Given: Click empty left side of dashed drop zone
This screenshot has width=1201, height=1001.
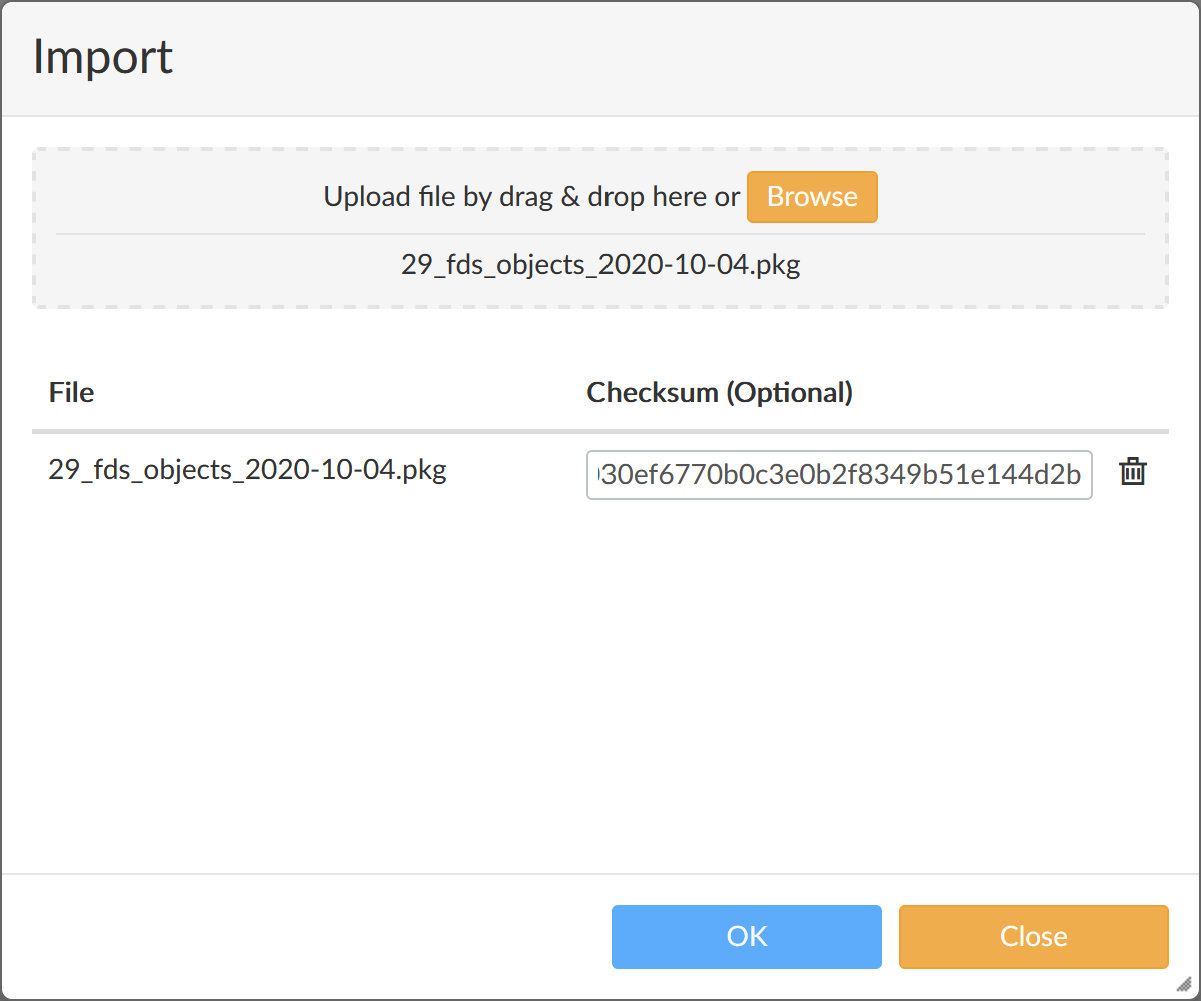Looking at the screenshot, I should pos(150,200).
